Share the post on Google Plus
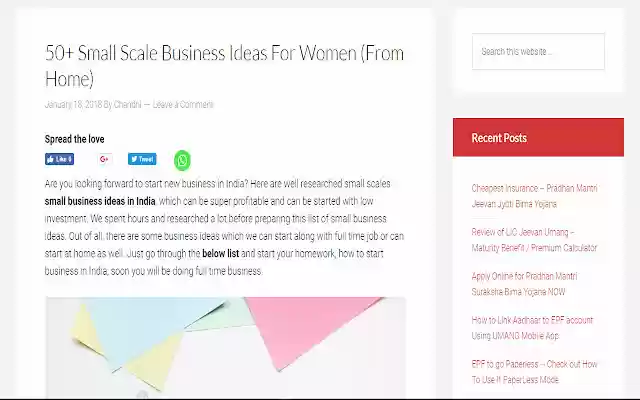Viewport: 640px width, 400px height. click(105, 159)
